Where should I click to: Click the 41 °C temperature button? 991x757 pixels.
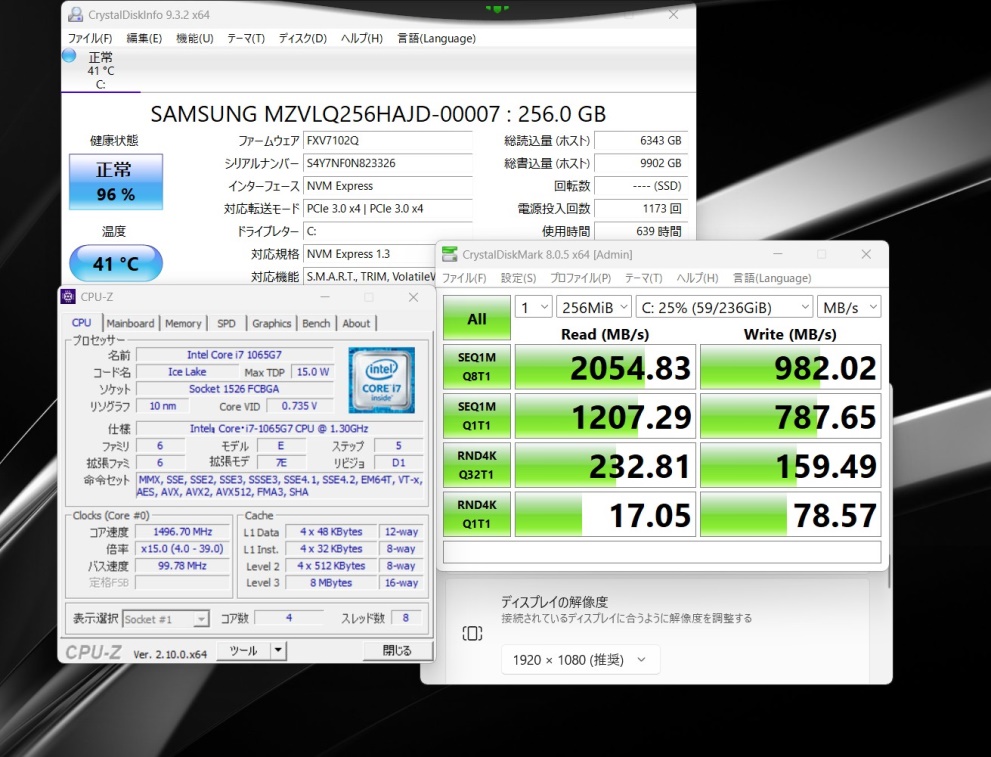coord(116,263)
